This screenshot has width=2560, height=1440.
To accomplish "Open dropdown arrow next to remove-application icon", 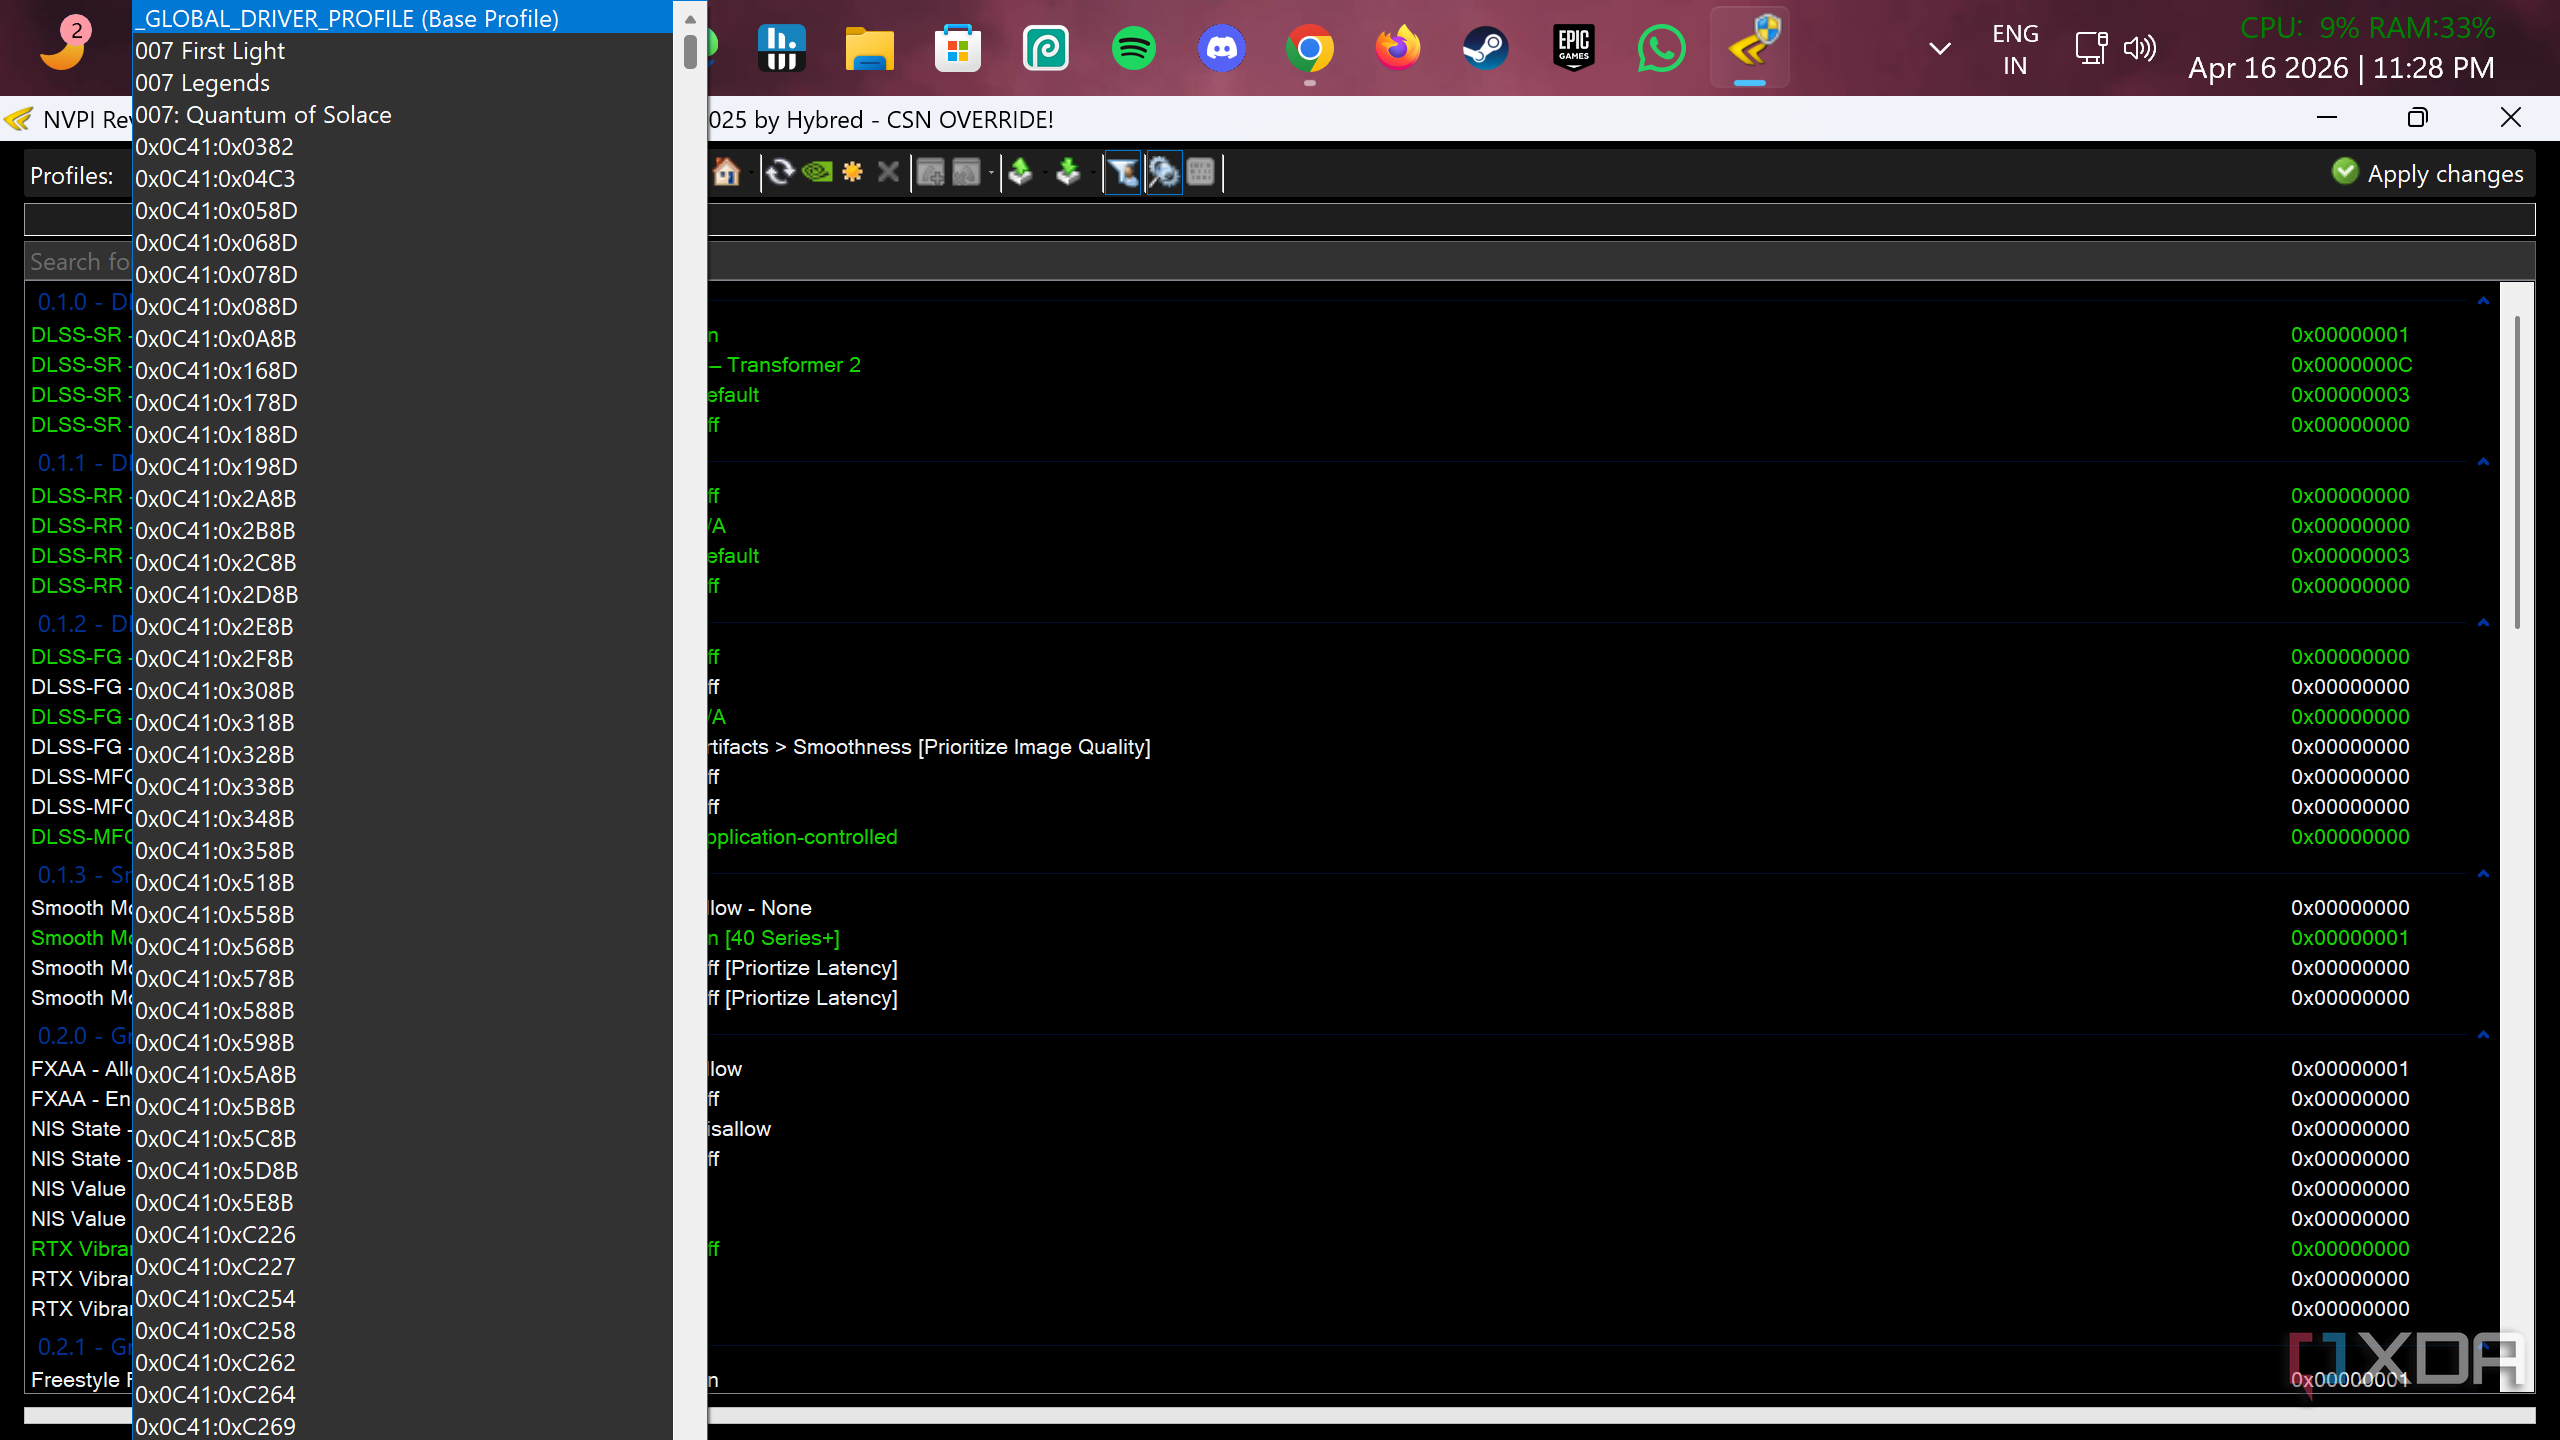I will point(991,174).
